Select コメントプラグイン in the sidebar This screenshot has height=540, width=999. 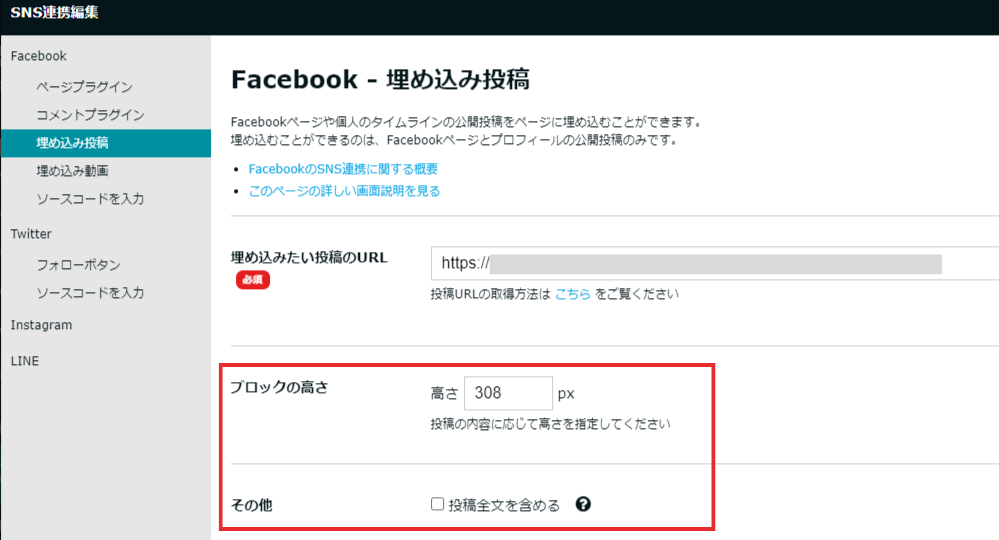(90, 115)
